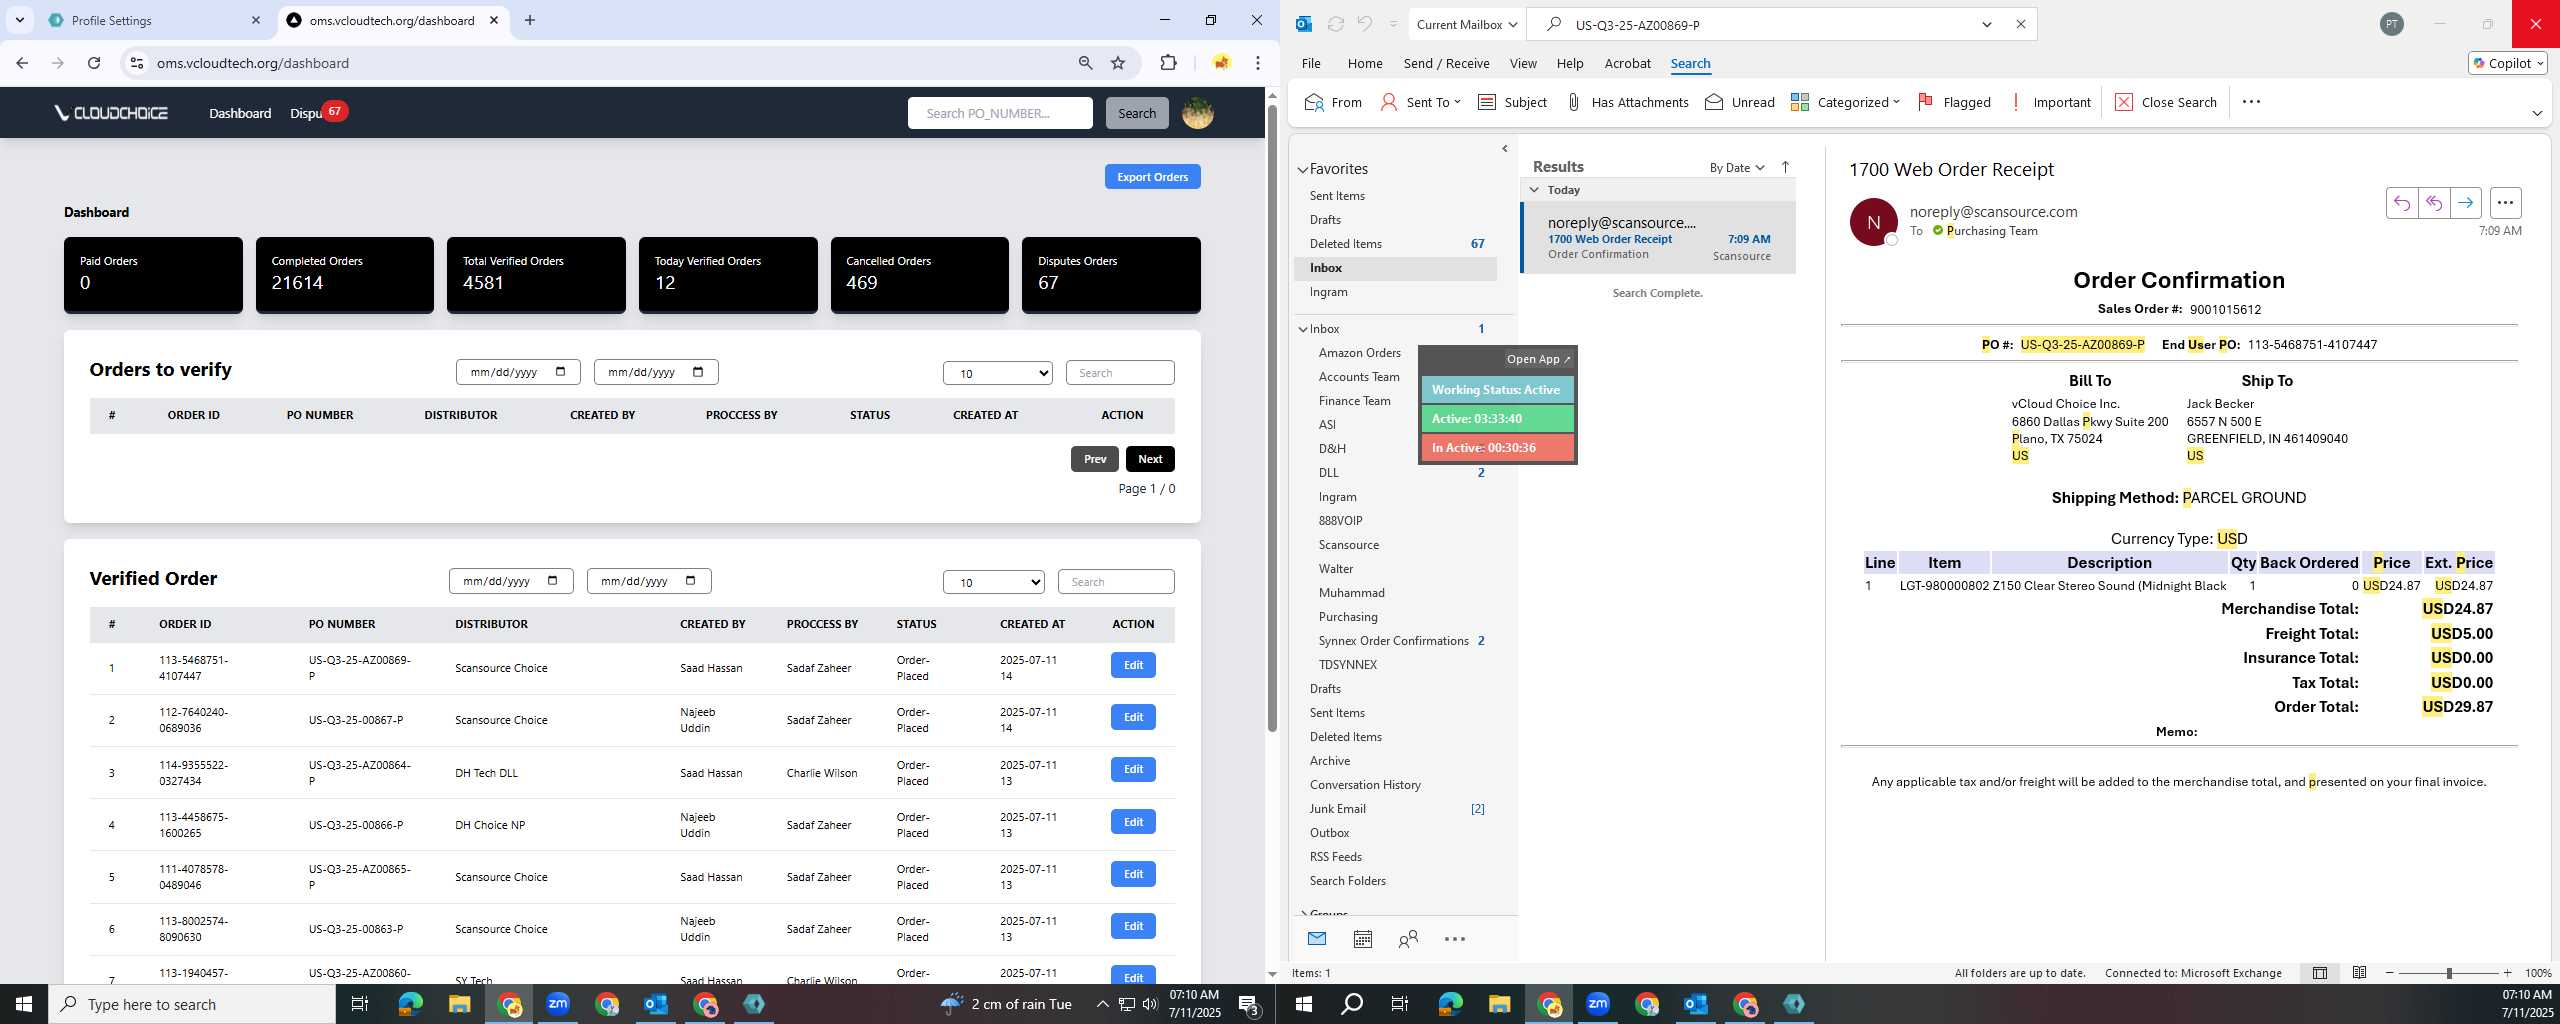Image resolution: width=2560 pixels, height=1024 pixels.
Task: Bookmark the page with the star icon
Action: pos(1118,63)
